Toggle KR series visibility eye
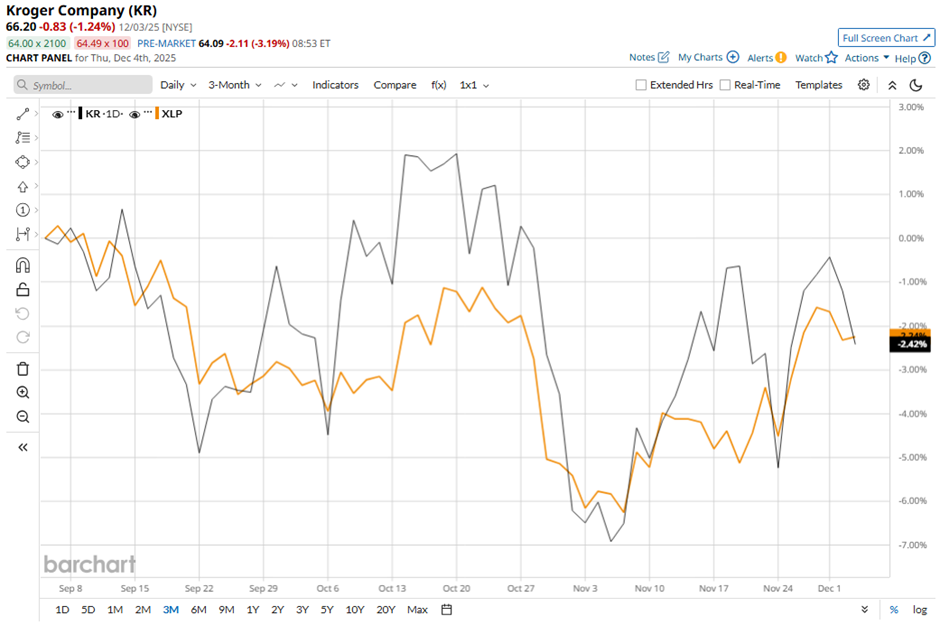Image resolution: width=940 pixels, height=625 pixels. coord(58,114)
